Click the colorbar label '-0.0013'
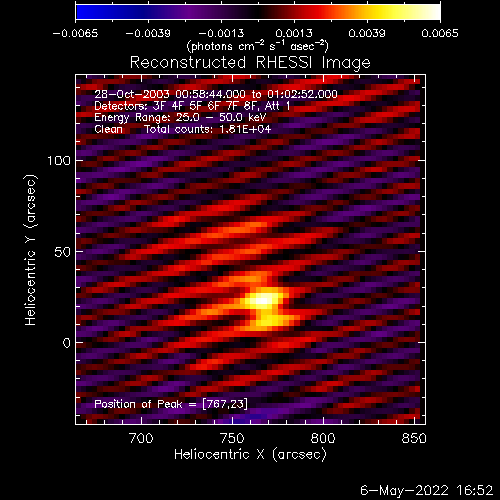 coord(221,33)
